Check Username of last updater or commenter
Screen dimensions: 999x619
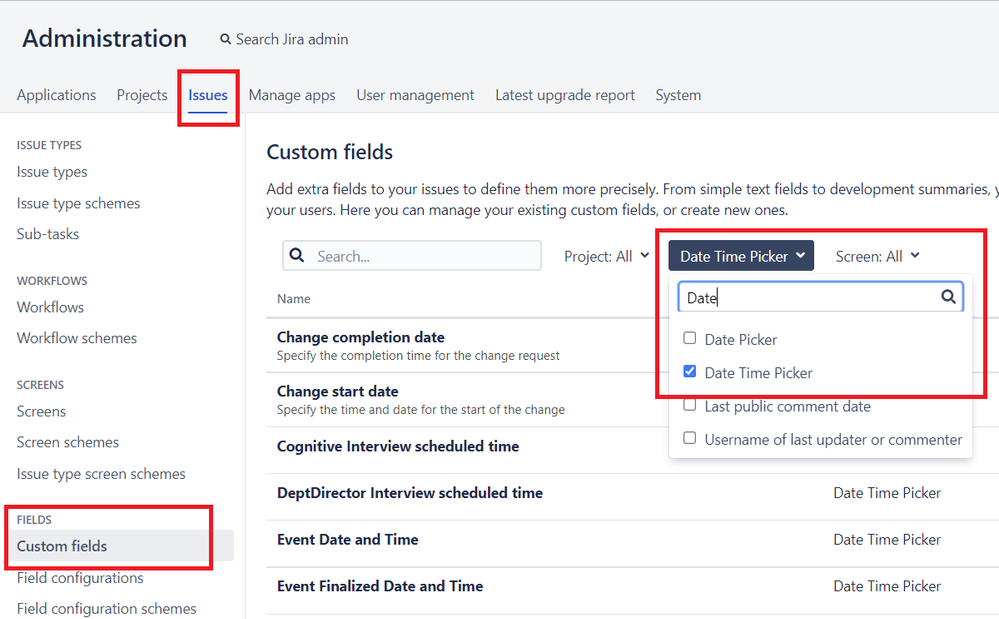(x=689, y=438)
